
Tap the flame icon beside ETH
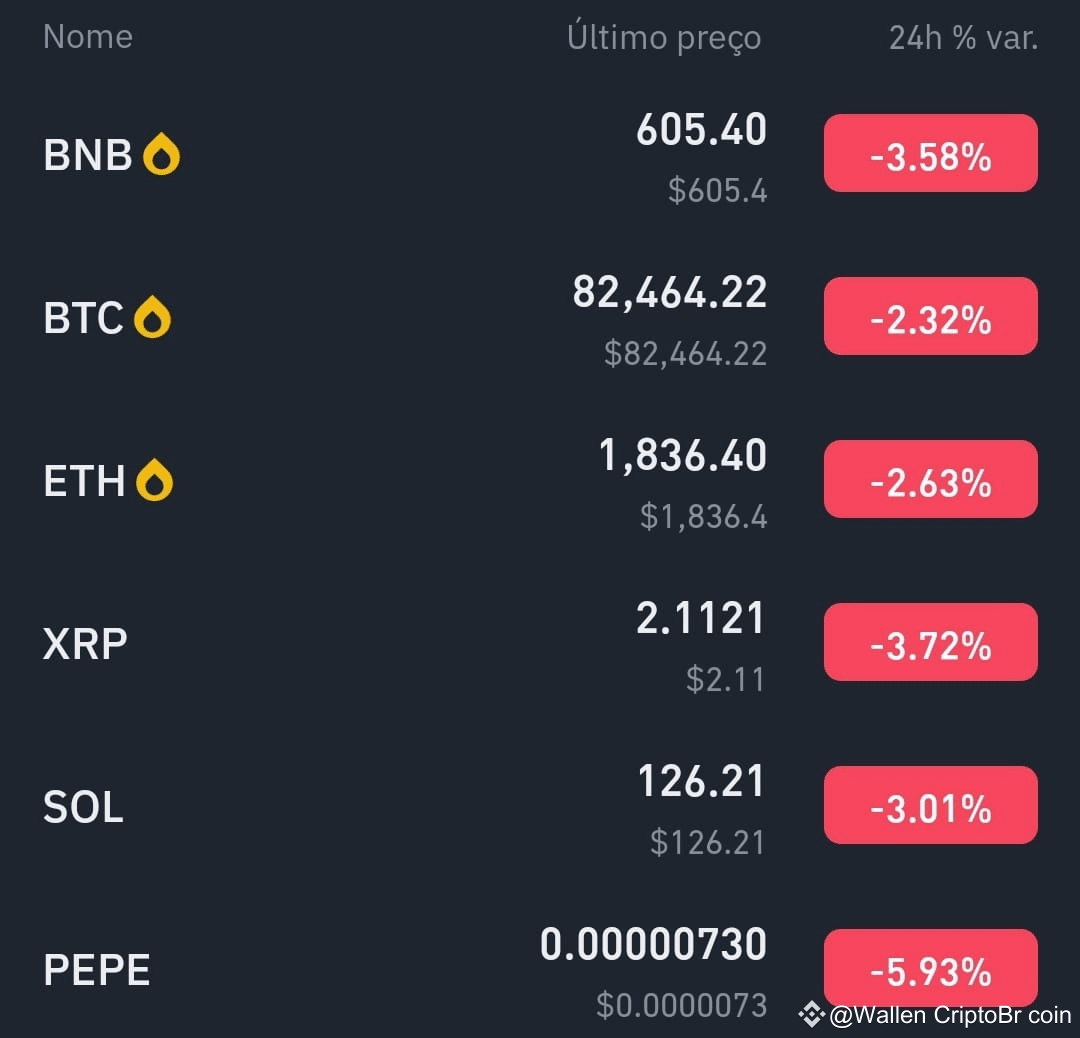[x=154, y=480]
